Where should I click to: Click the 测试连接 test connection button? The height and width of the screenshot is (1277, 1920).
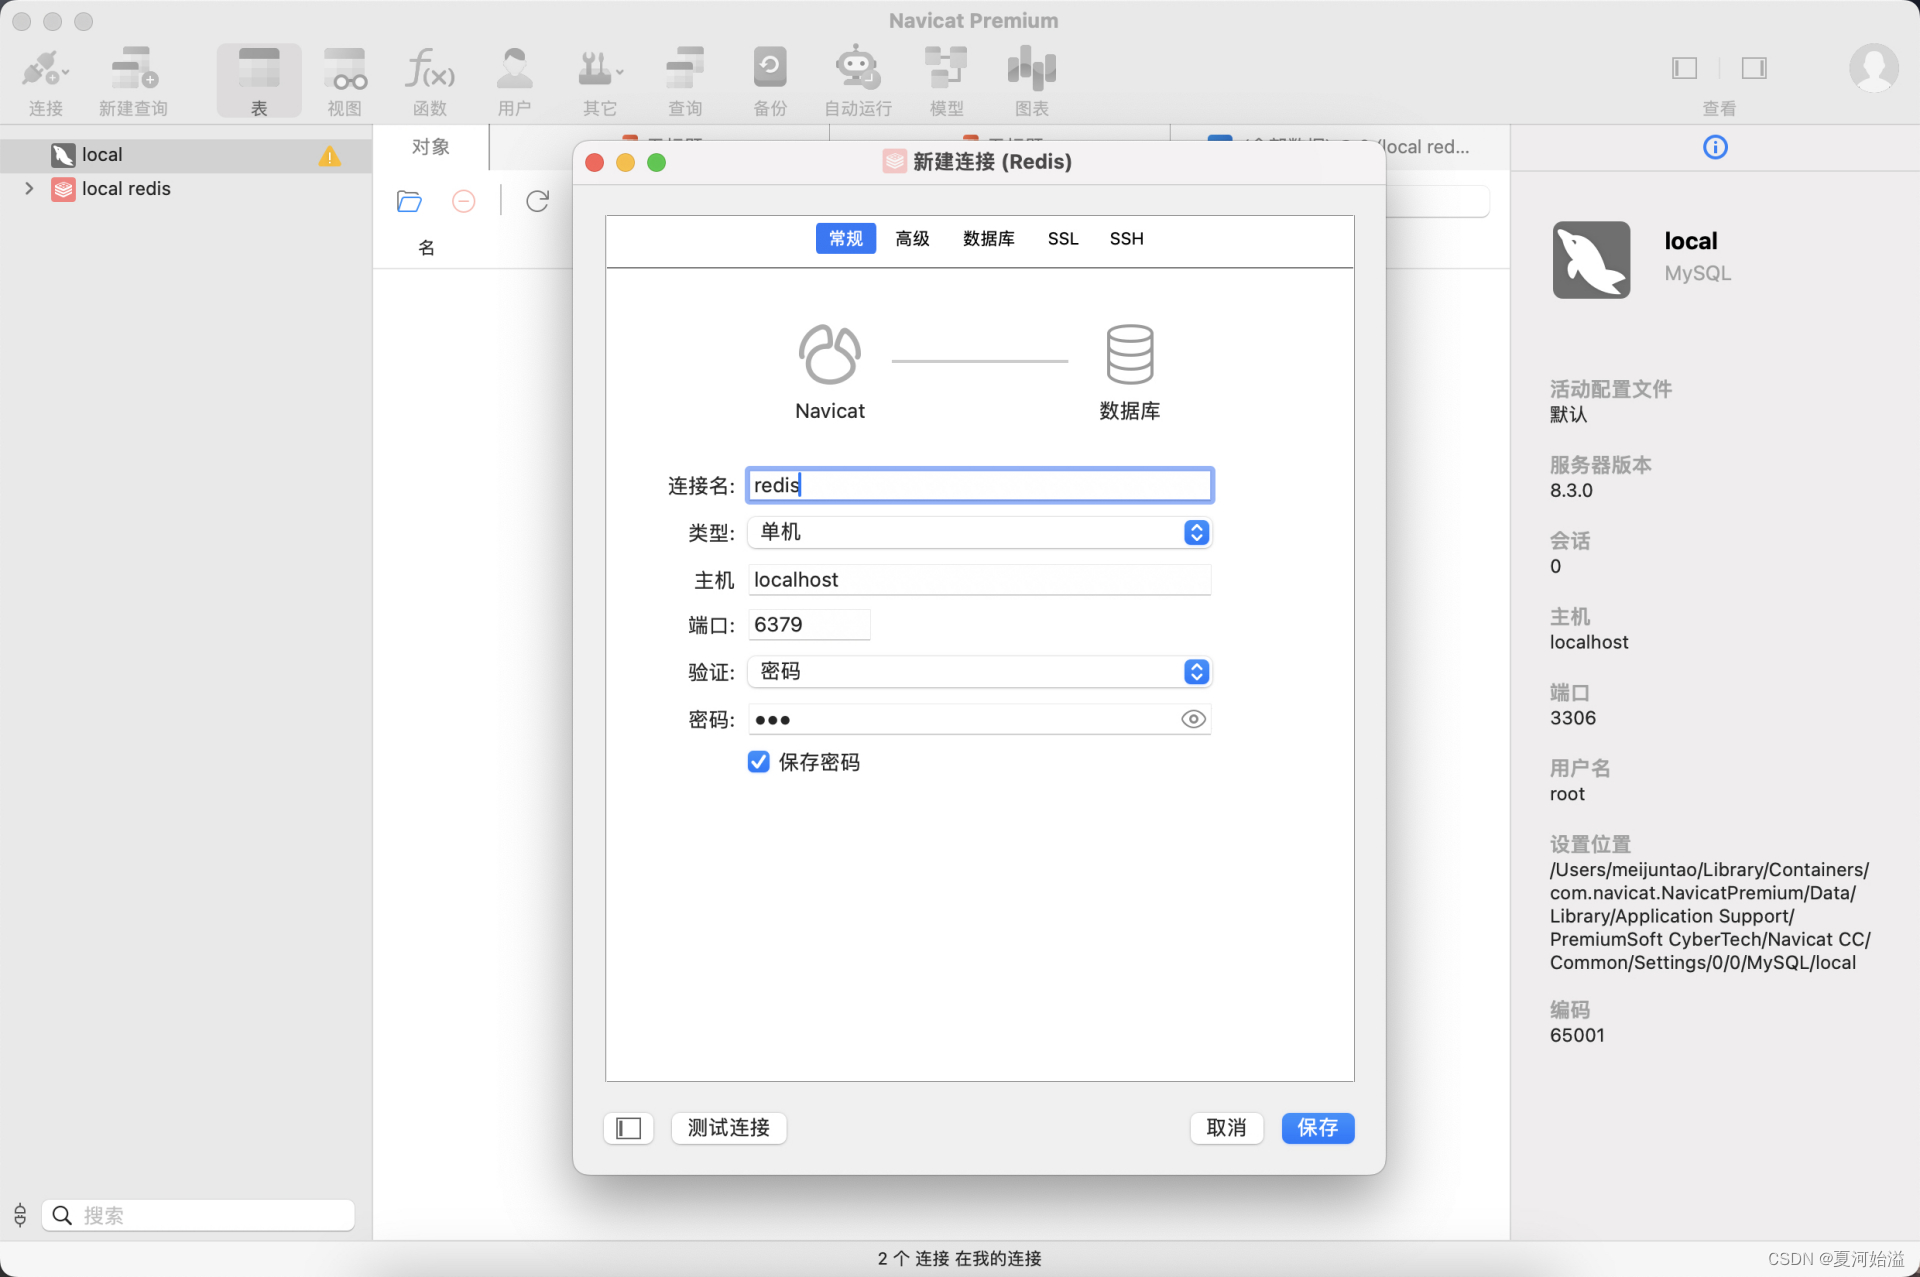click(x=729, y=1128)
